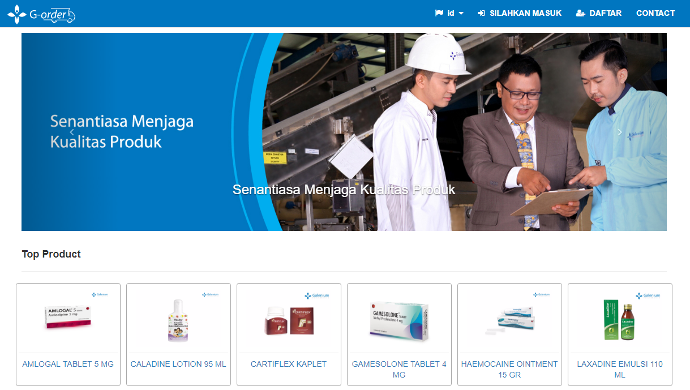The width and height of the screenshot is (690, 390).
Task: Open Amlogal Tablet 5 MG product image
Action: [x=68, y=318]
